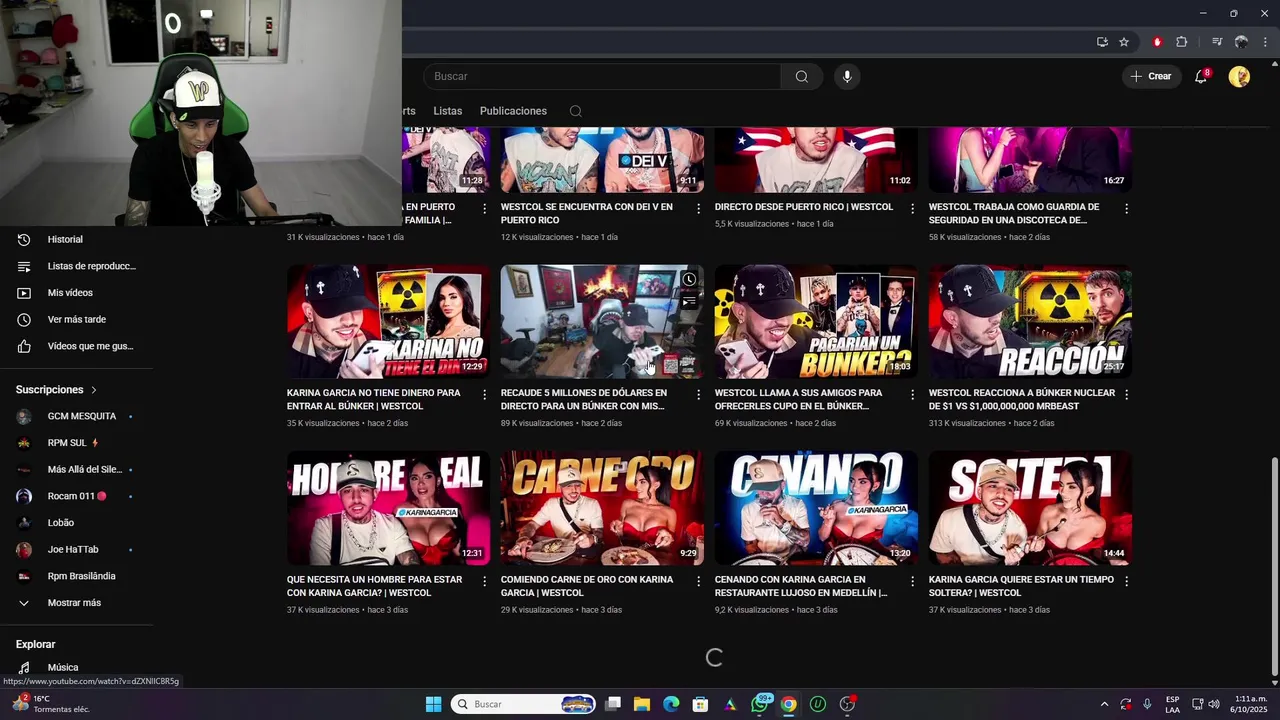Open OBS Studio from taskbar
Screen dimensions: 1280x720
pos(847,704)
